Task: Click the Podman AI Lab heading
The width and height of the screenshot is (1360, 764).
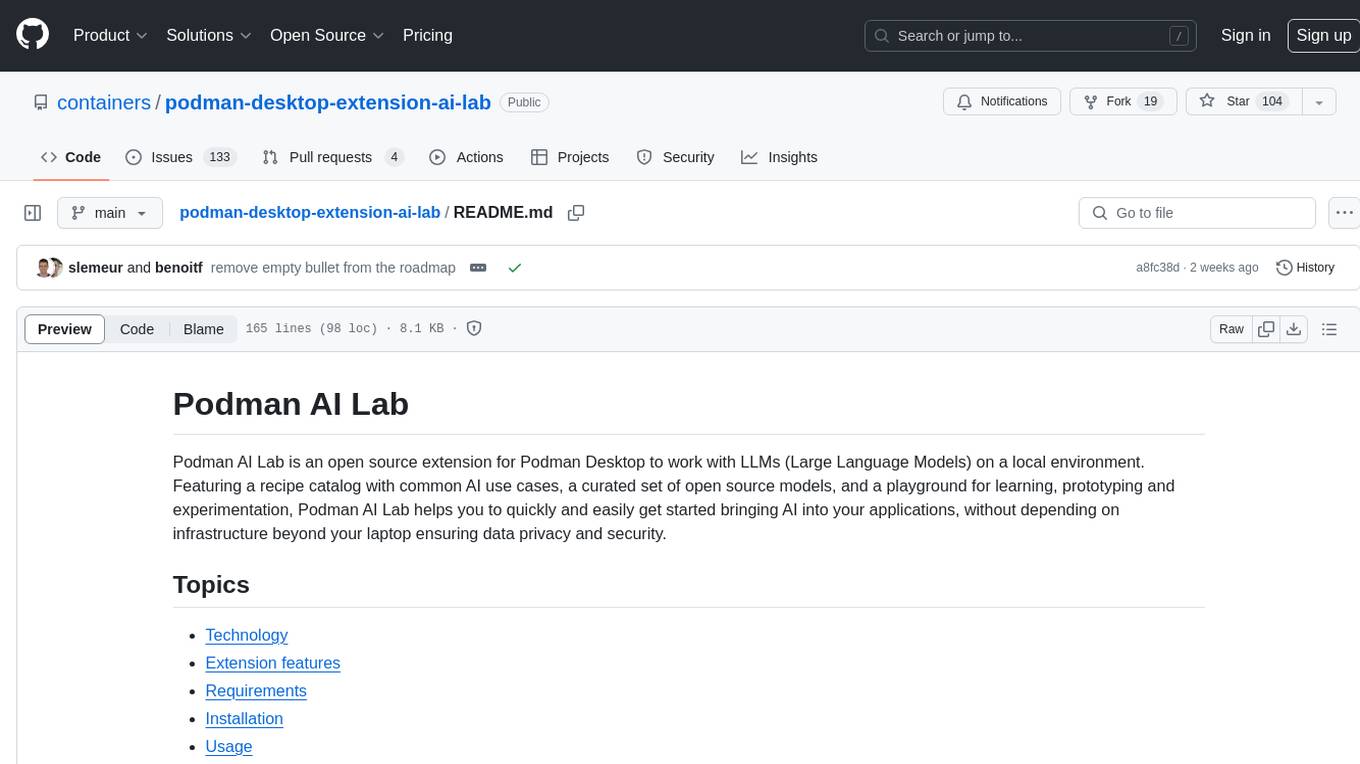Action: (291, 403)
